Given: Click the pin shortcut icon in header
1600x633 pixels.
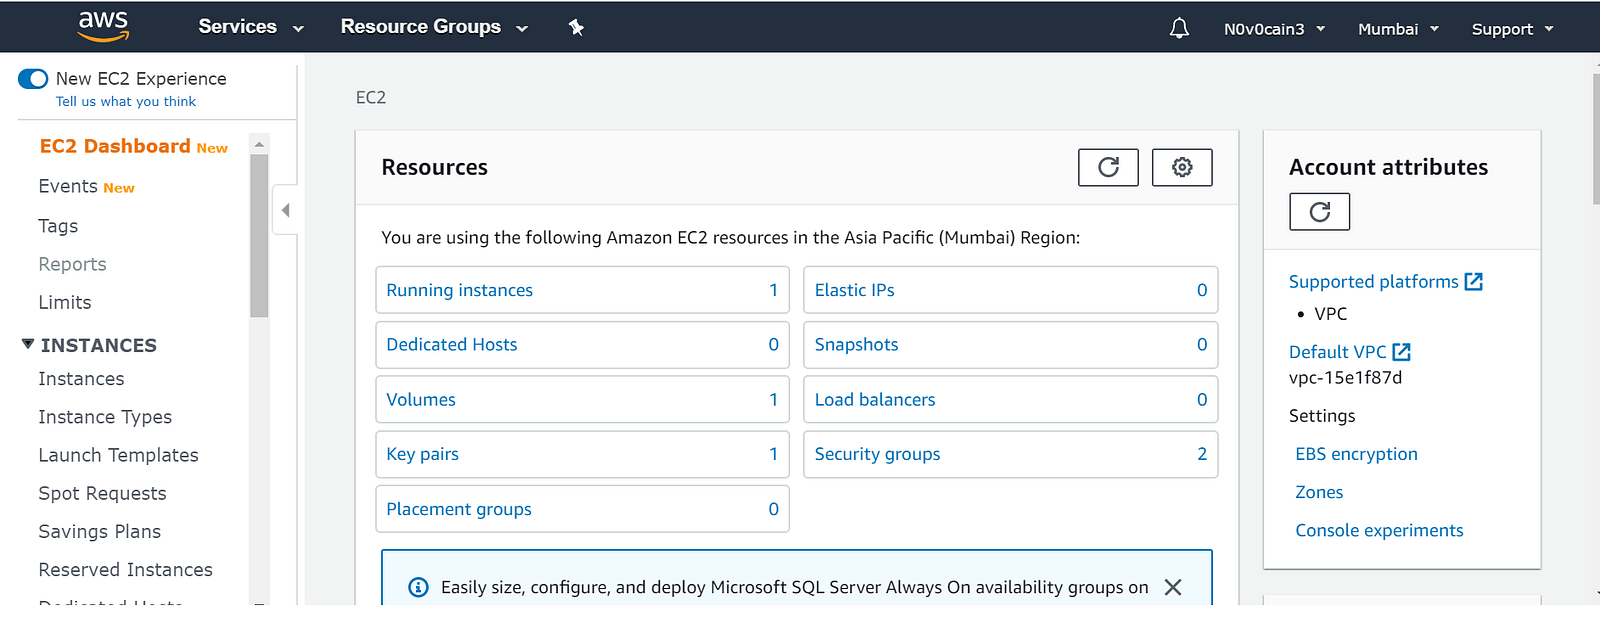Looking at the screenshot, I should (576, 28).
